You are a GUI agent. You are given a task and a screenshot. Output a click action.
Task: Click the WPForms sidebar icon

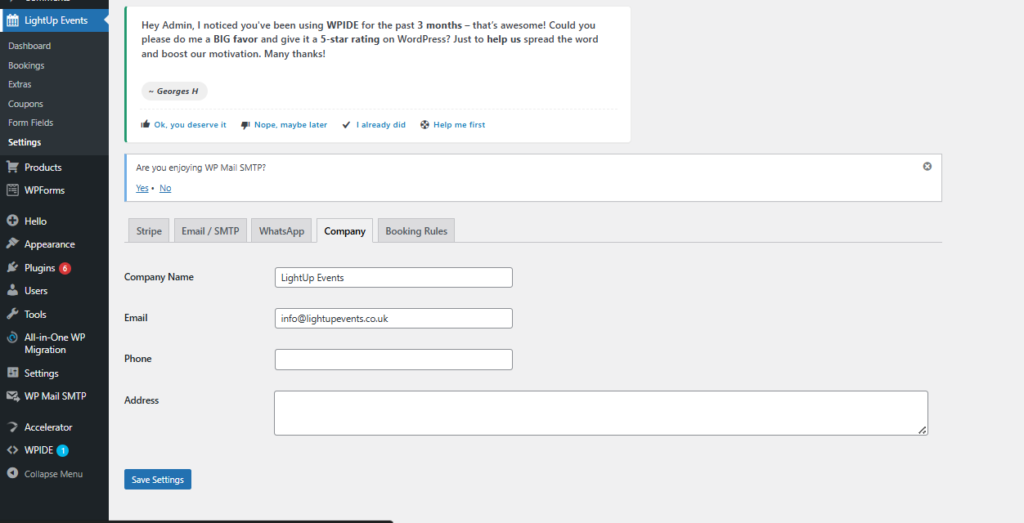tap(12, 190)
